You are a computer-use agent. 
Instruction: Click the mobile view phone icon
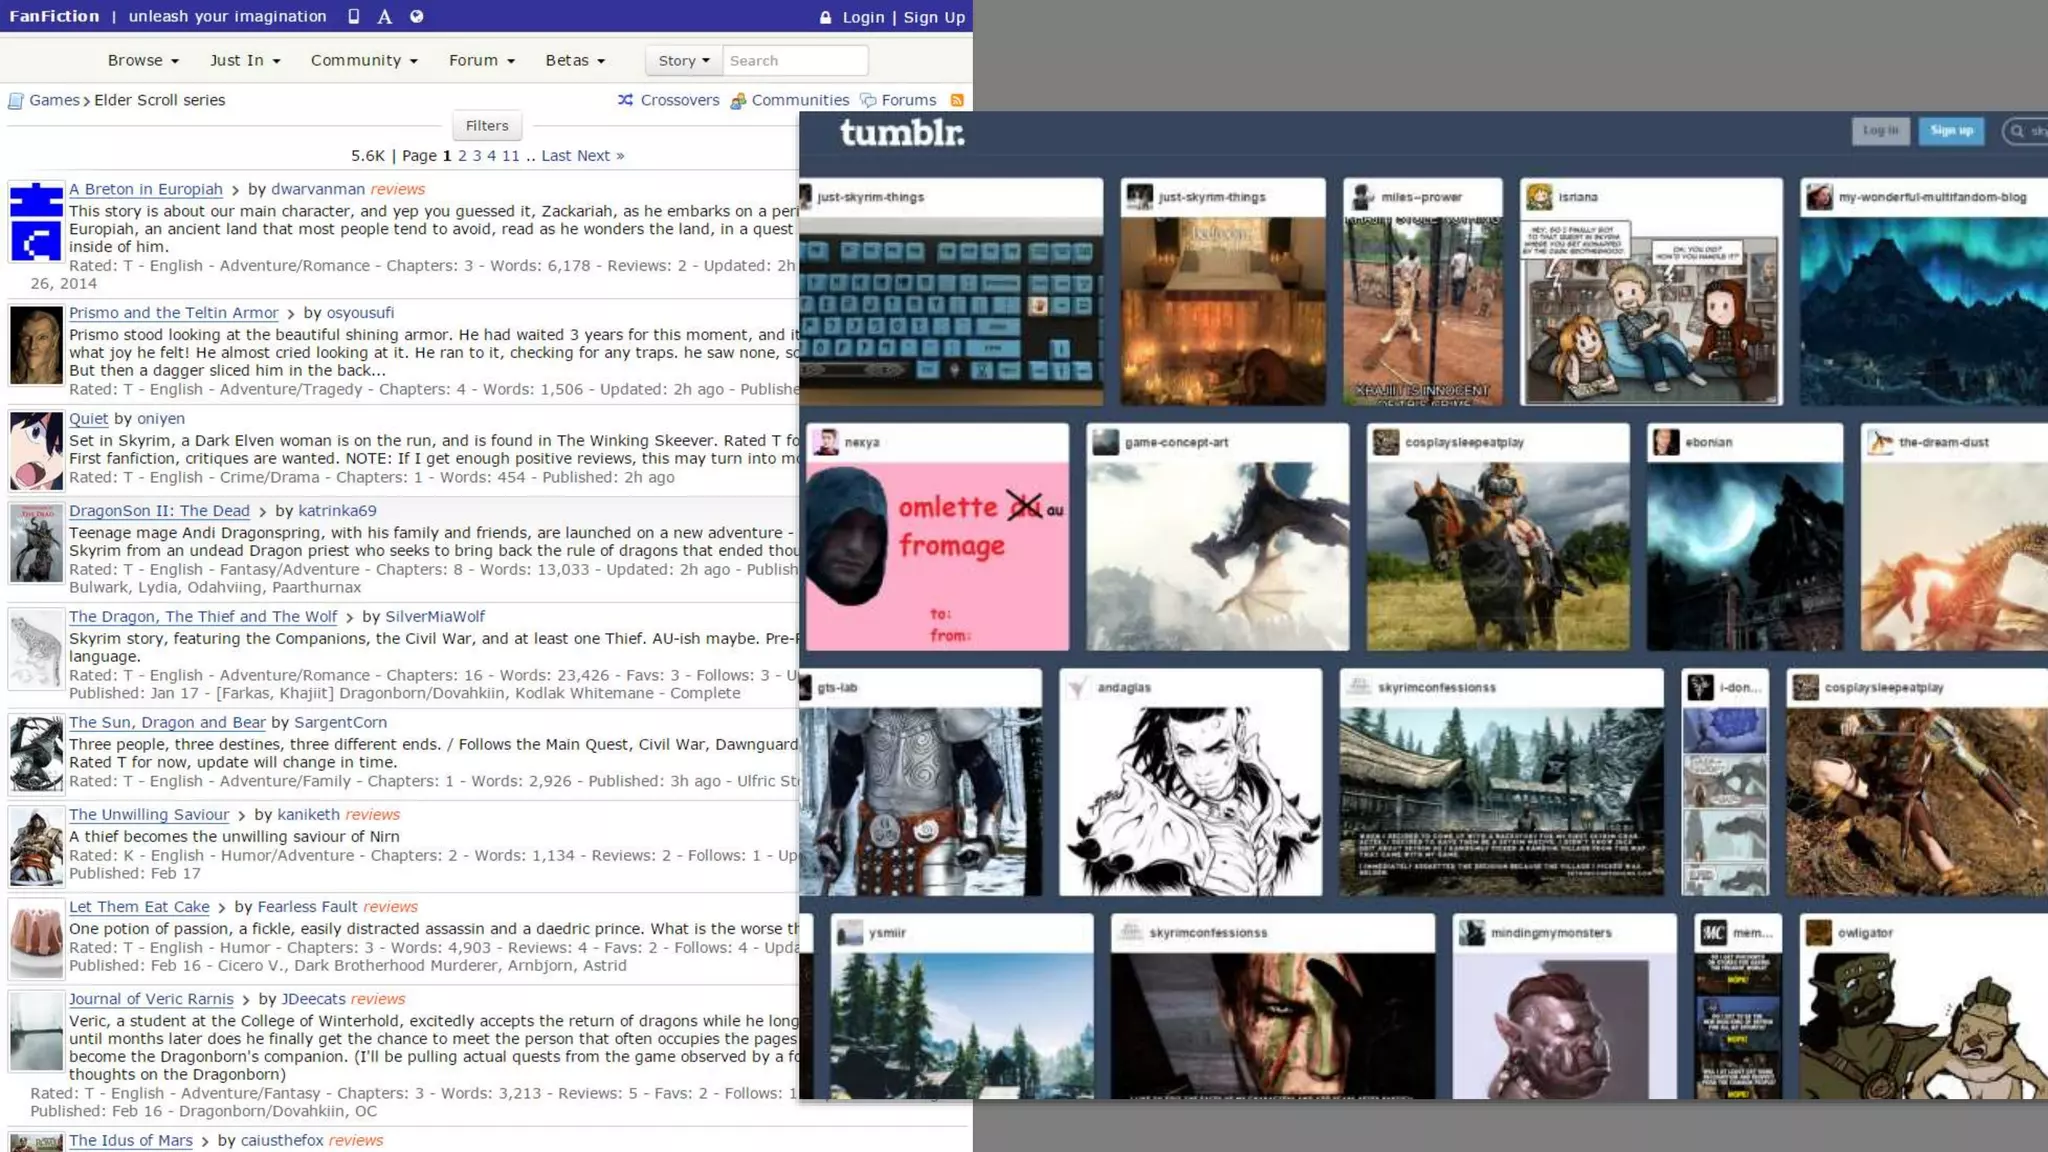(x=353, y=16)
